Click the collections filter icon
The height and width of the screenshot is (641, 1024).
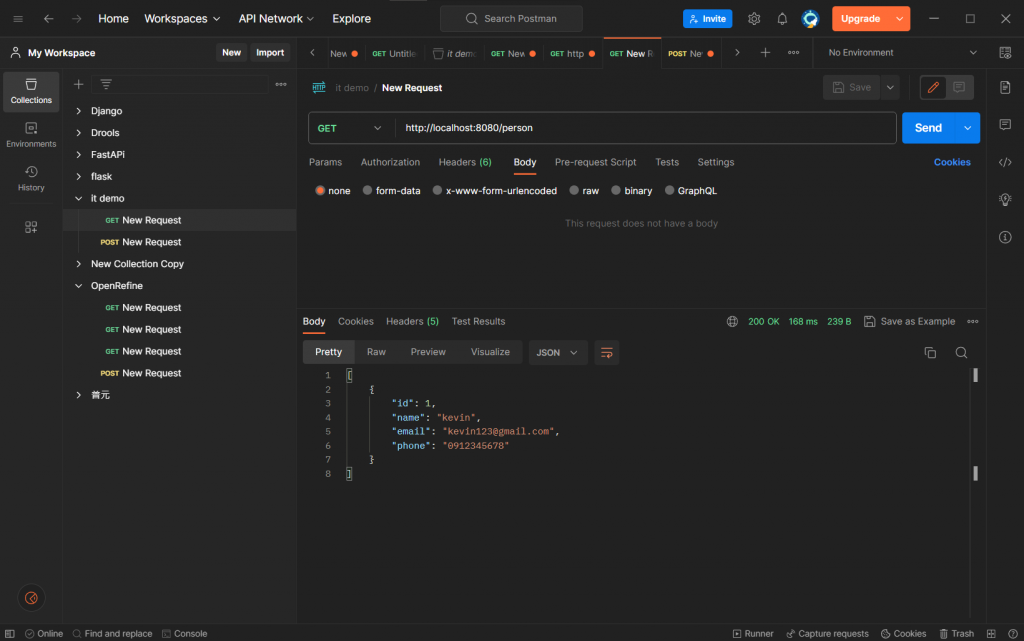[106, 84]
